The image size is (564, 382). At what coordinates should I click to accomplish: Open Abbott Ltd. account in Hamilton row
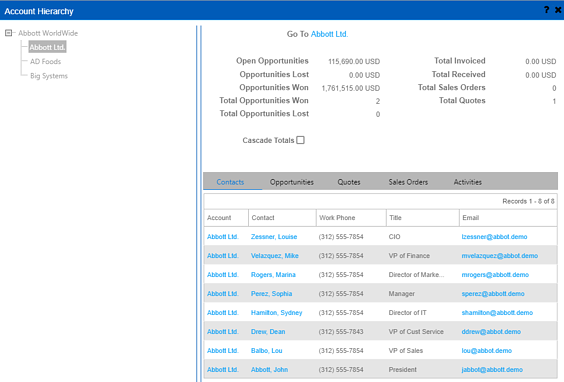pyautogui.click(x=223, y=313)
